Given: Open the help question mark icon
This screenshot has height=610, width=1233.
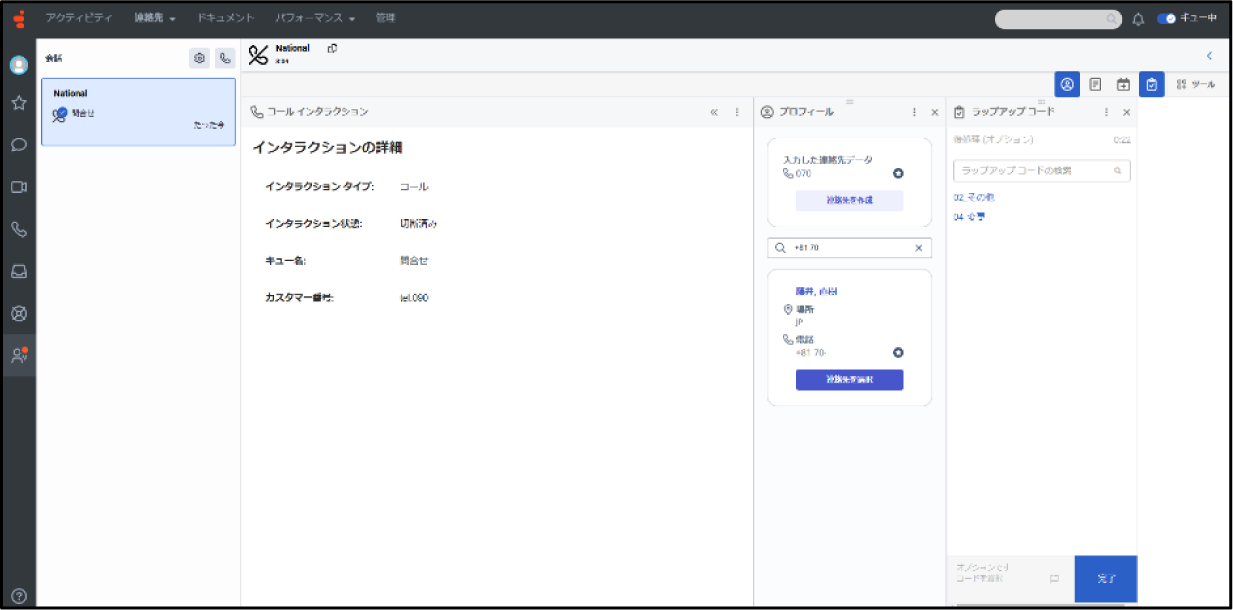Looking at the screenshot, I should tap(18, 595).
